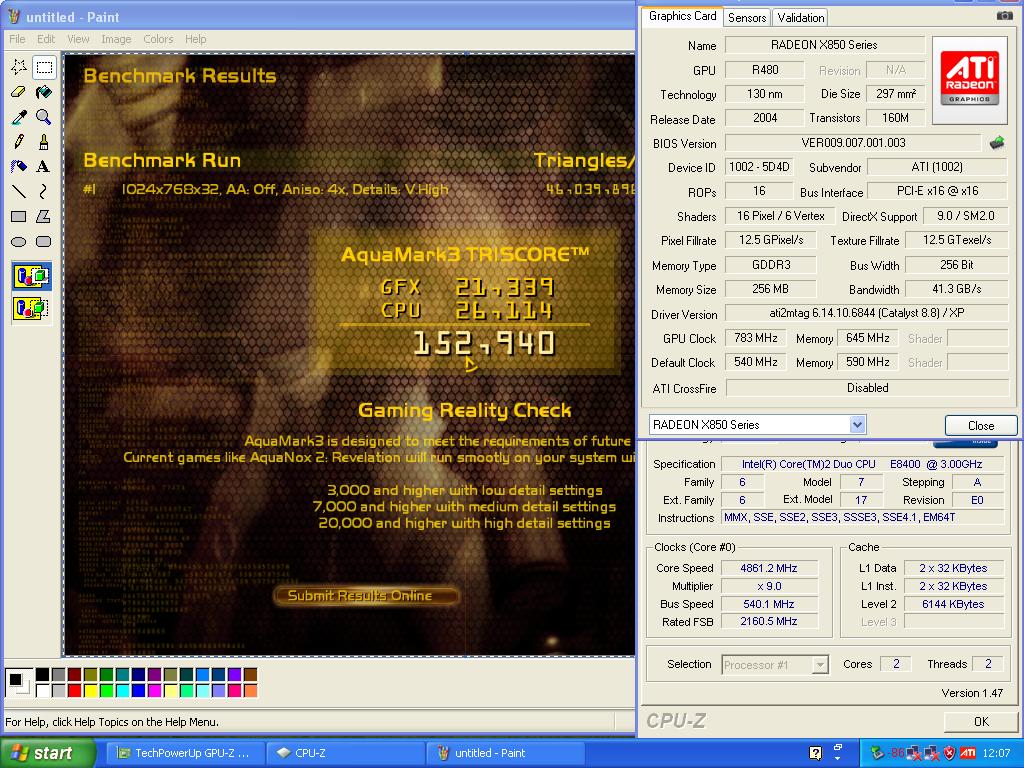Image resolution: width=1024 pixels, height=768 pixels.
Task: Choose the Rounded Rectangle tool
Action: 44,242
